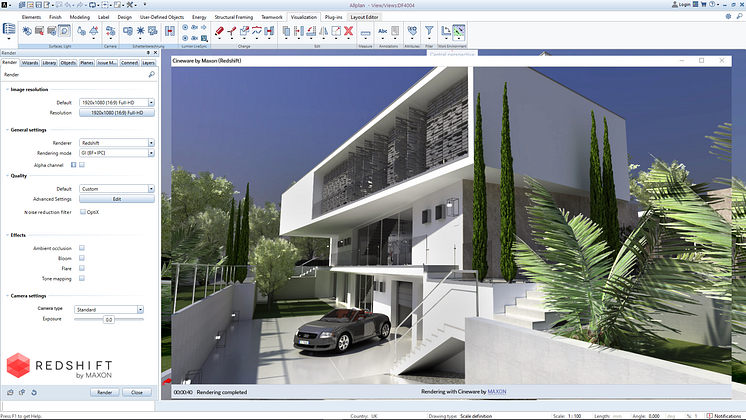Click the Advanced Settings Edit button
Screen dimensions: 746x420
tap(117, 199)
